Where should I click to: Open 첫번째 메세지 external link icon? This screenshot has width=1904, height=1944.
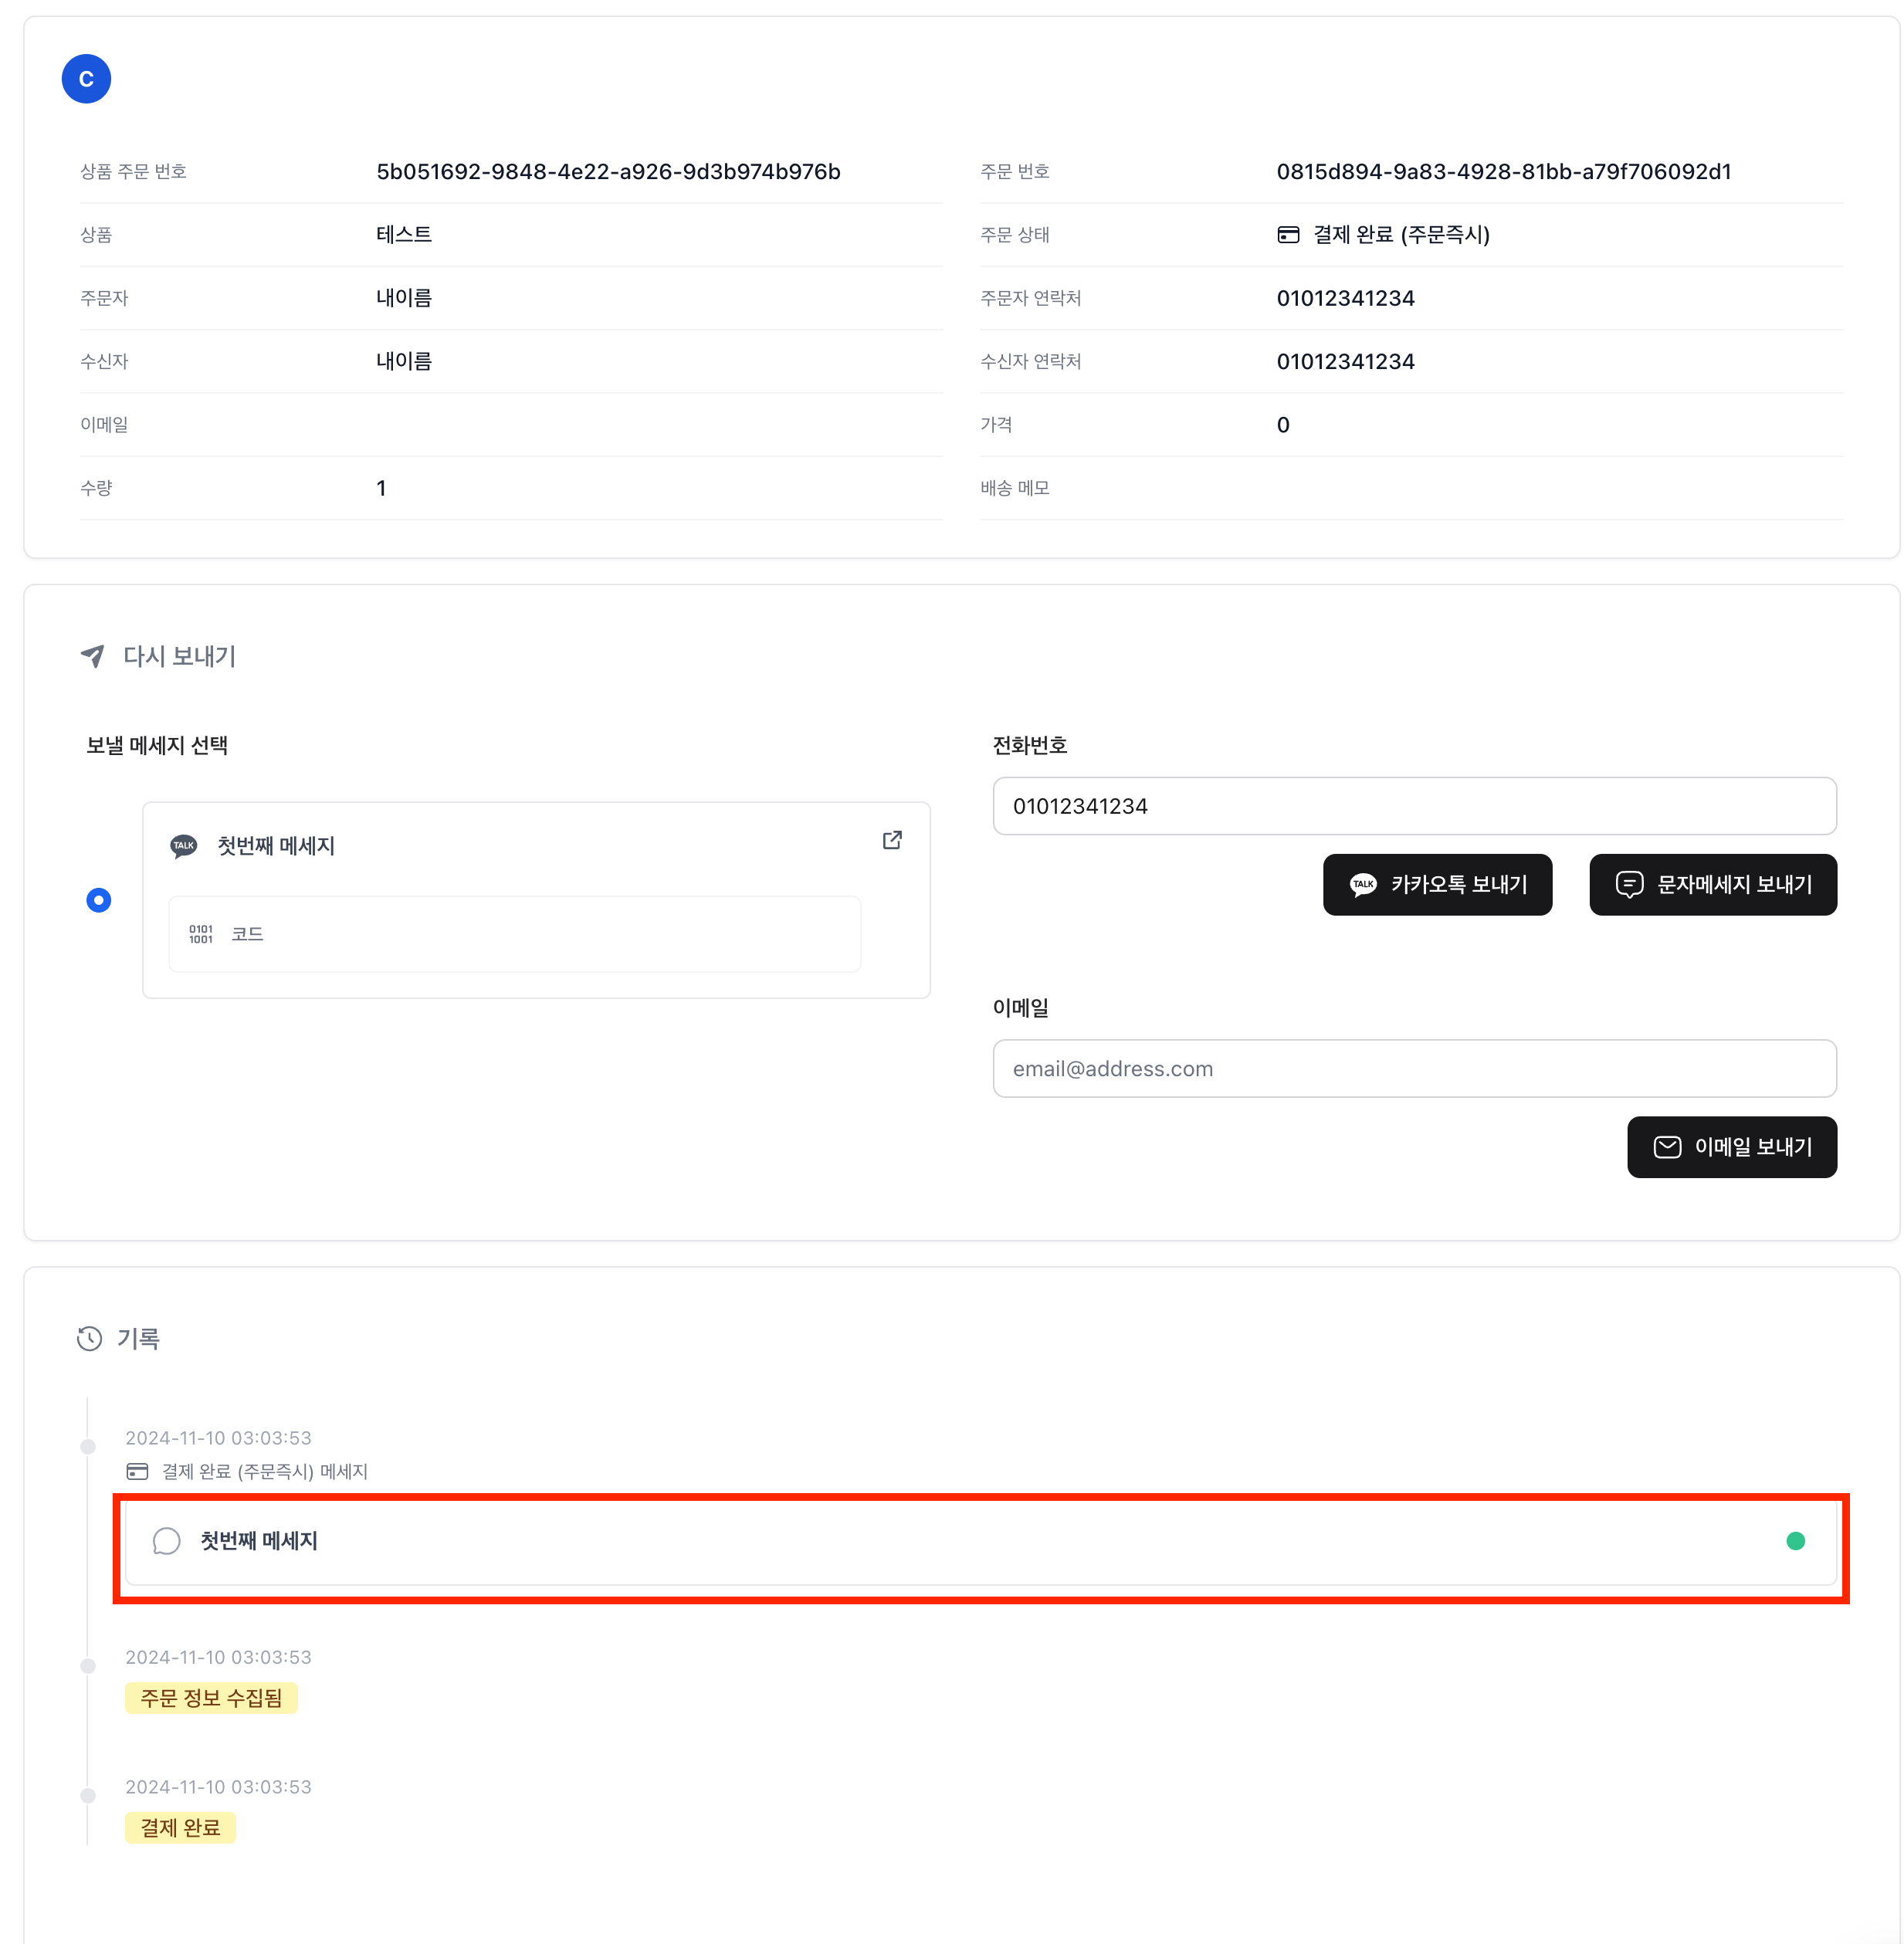coord(892,840)
